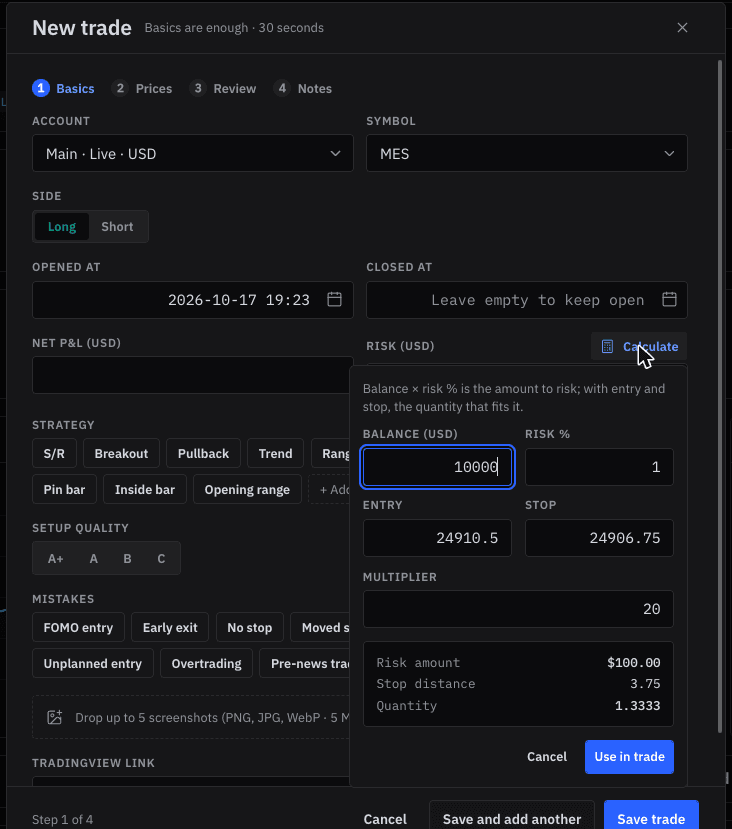Go to step 4 Notes
Screen dimensions: 732x829
[x=303, y=88]
